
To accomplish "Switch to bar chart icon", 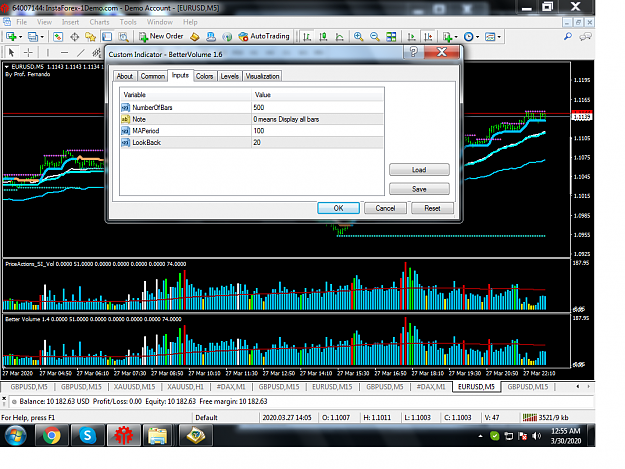I will [x=307, y=37].
